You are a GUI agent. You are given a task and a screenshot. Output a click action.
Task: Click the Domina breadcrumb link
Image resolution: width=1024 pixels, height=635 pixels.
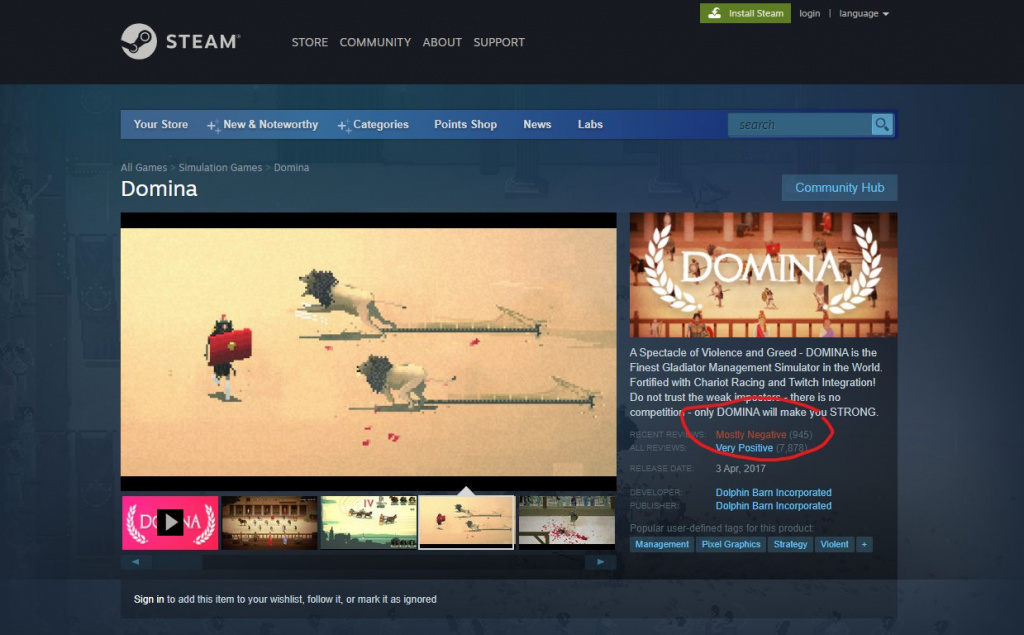[x=291, y=167]
